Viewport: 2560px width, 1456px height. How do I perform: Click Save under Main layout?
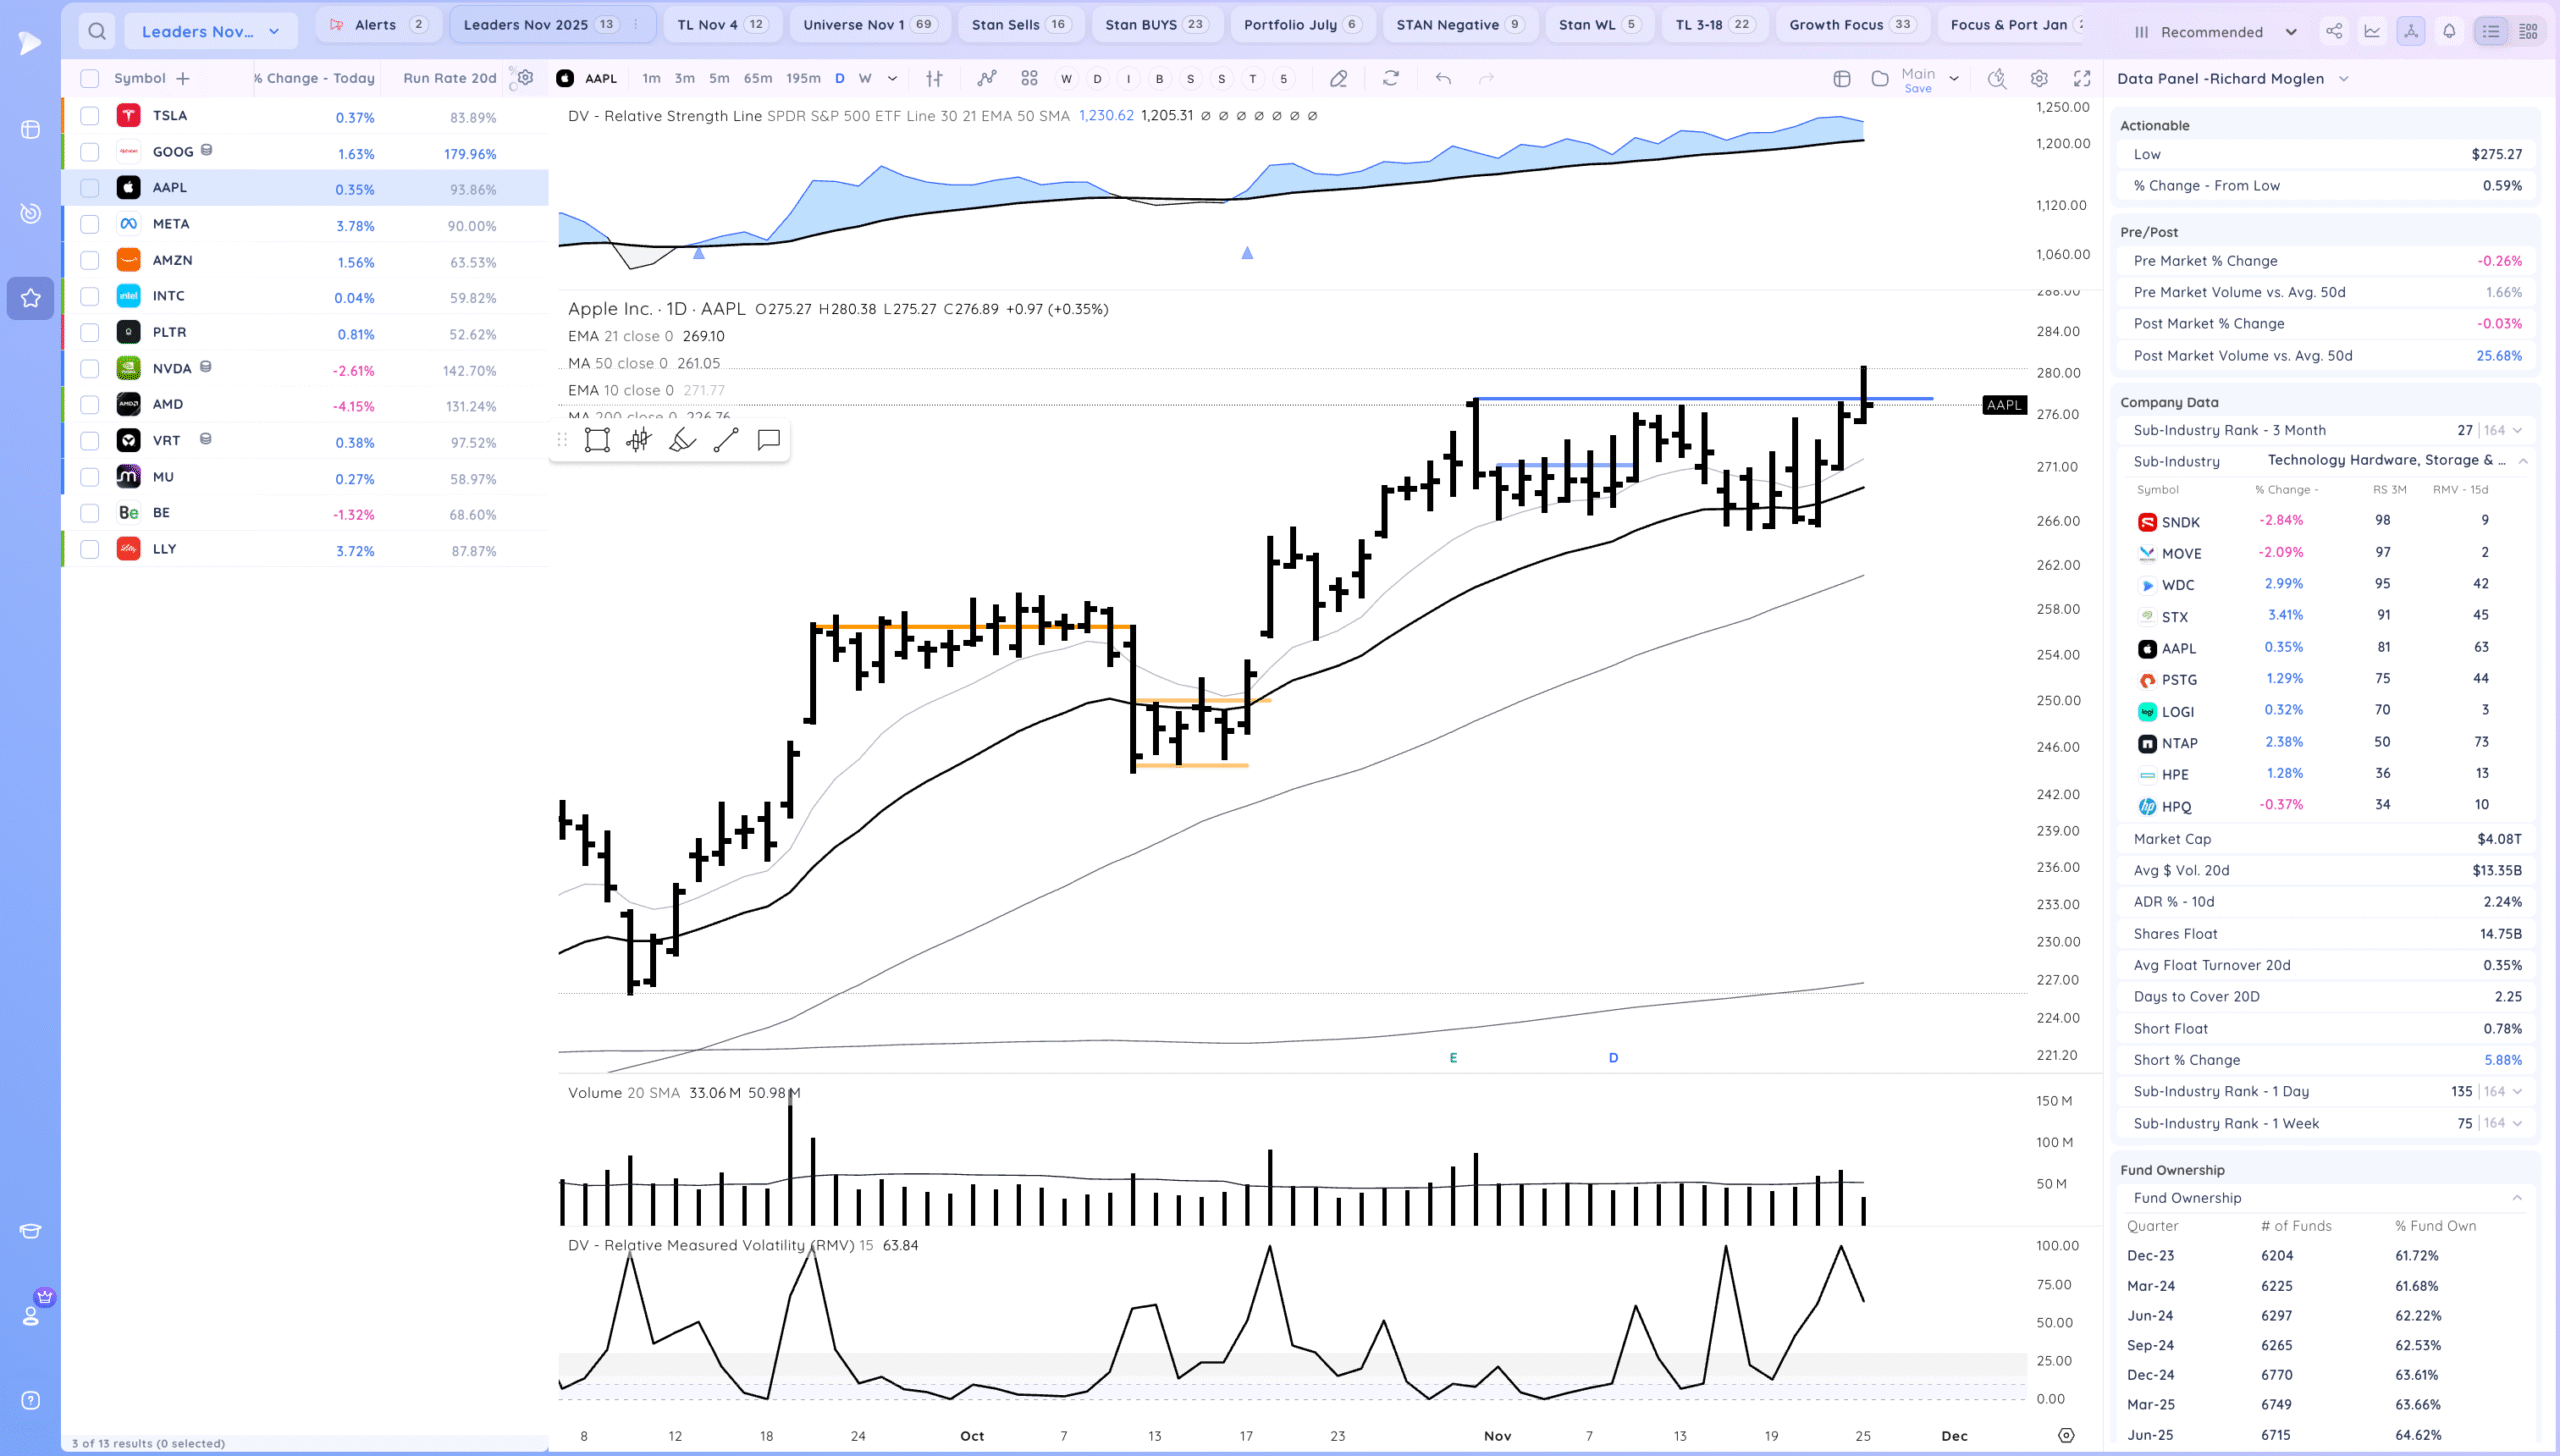coord(1917,89)
